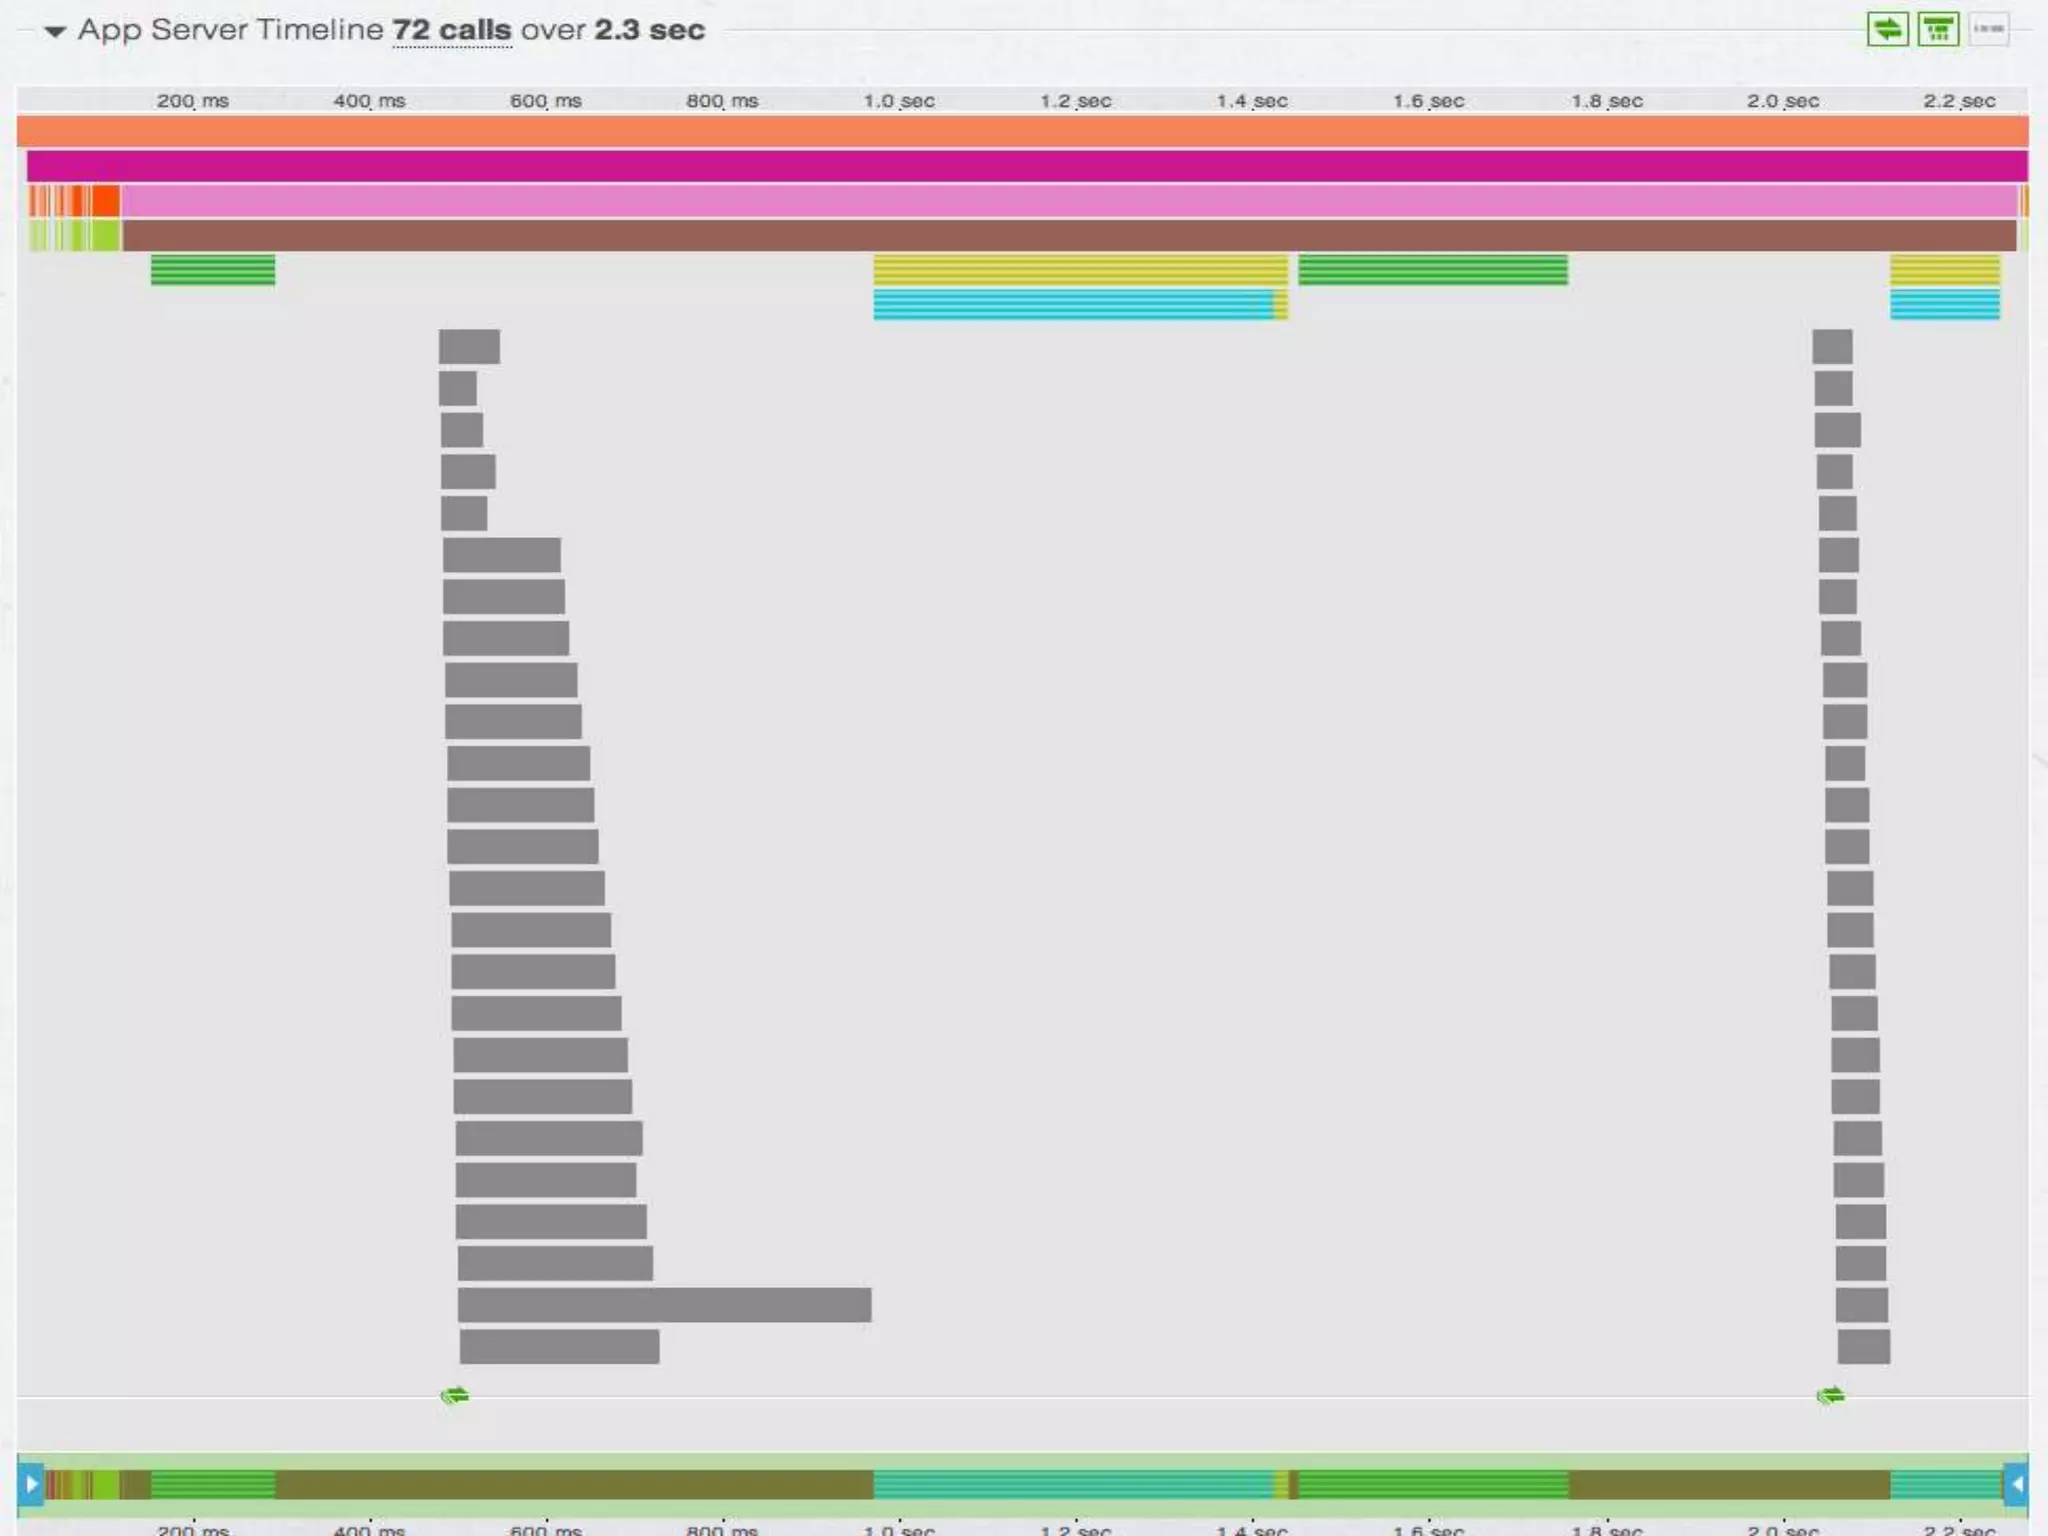
Task: Select the magenta full-width timeline bar
Action: pos(1026,166)
